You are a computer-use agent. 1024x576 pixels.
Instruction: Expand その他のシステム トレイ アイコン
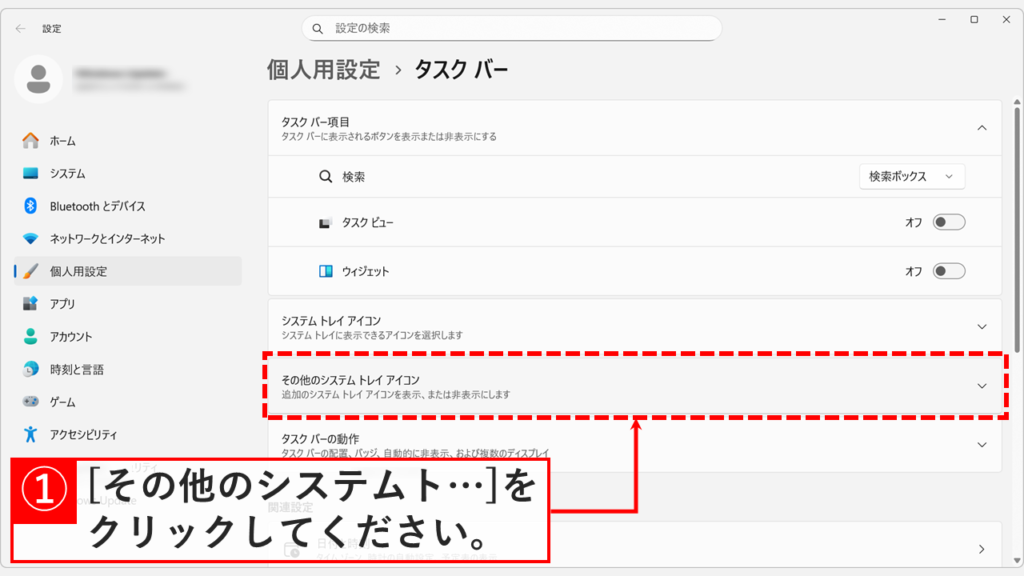point(981,385)
